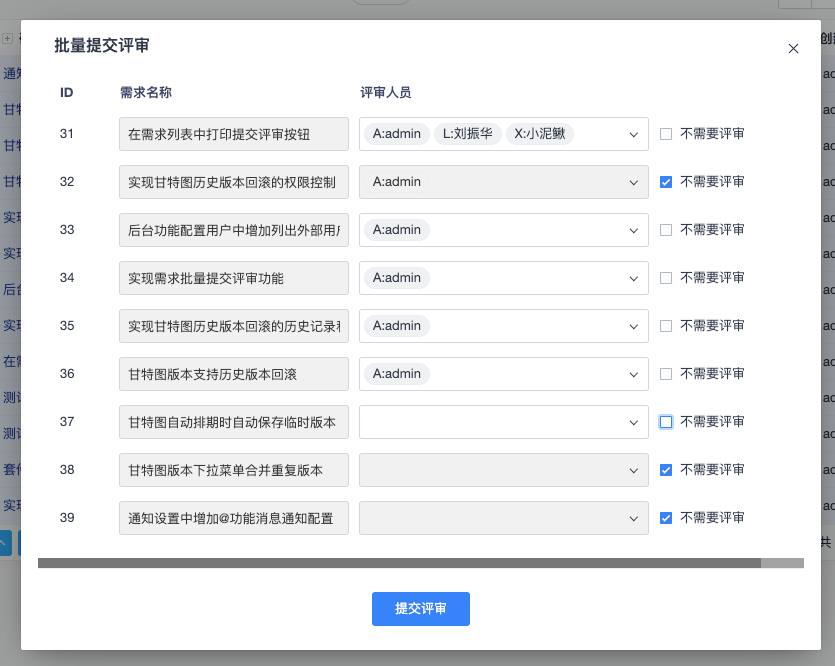This screenshot has width=835, height=666.
Task: Select the A:admin reviewer tag in row 31
Action: (x=397, y=134)
